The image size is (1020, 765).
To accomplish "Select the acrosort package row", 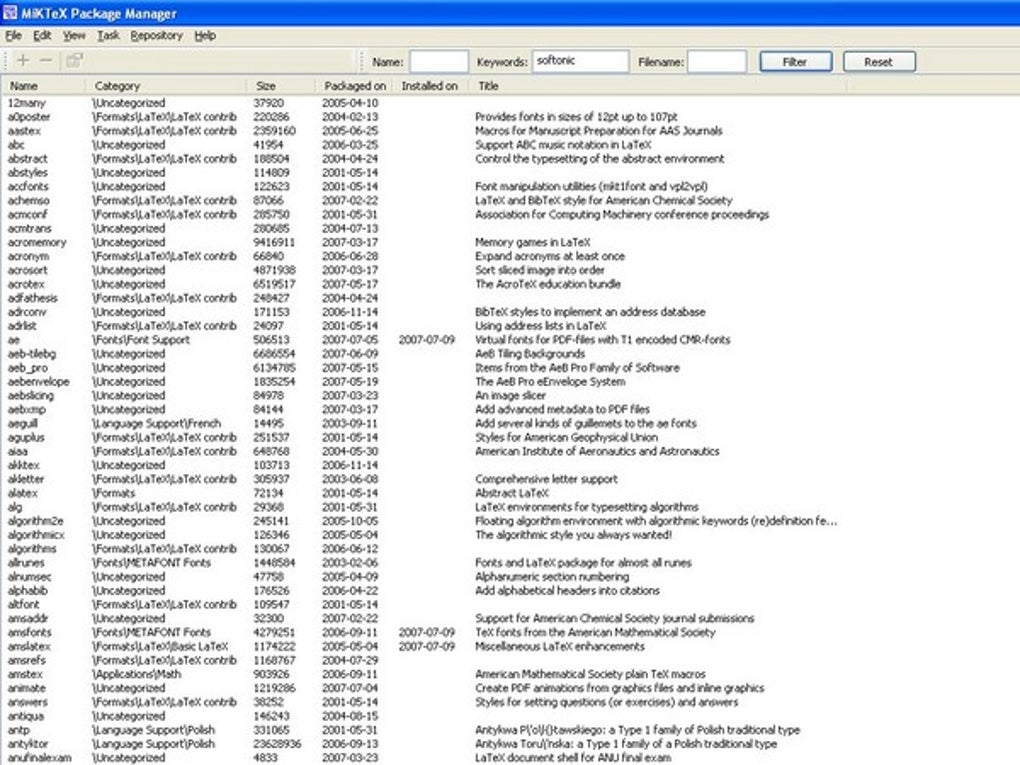I will (x=423, y=270).
